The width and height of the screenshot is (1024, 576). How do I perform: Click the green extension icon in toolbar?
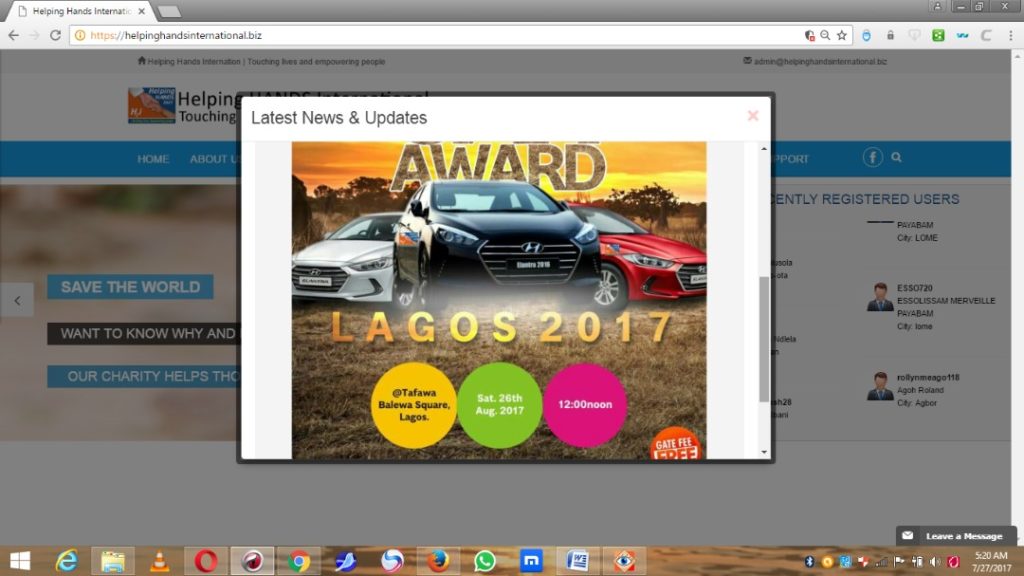click(x=938, y=35)
